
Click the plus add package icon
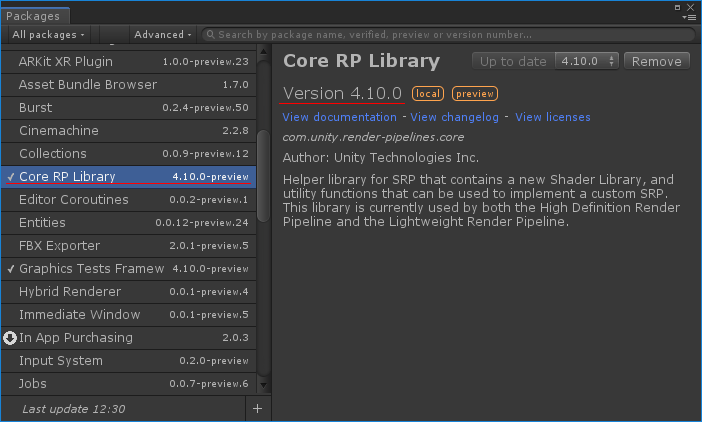click(257, 409)
